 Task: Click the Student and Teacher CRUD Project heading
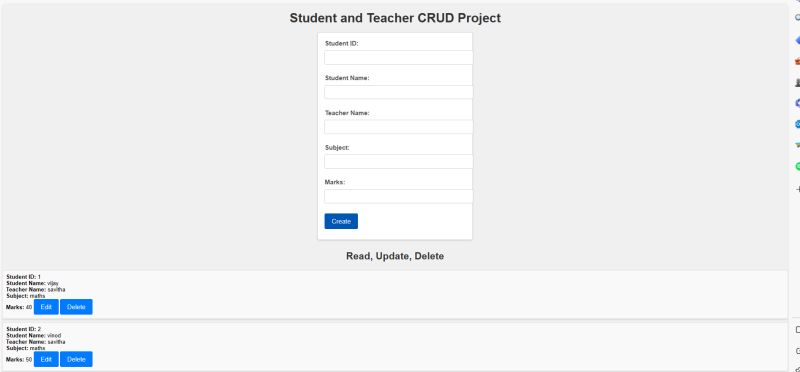pyautogui.click(x=395, y=18)
